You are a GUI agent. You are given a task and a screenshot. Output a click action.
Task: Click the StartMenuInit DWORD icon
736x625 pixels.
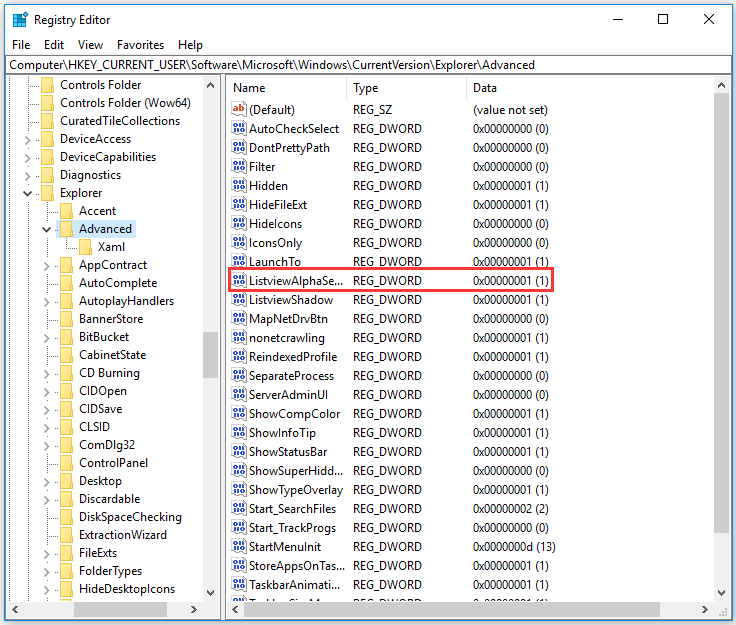[238, 546]
